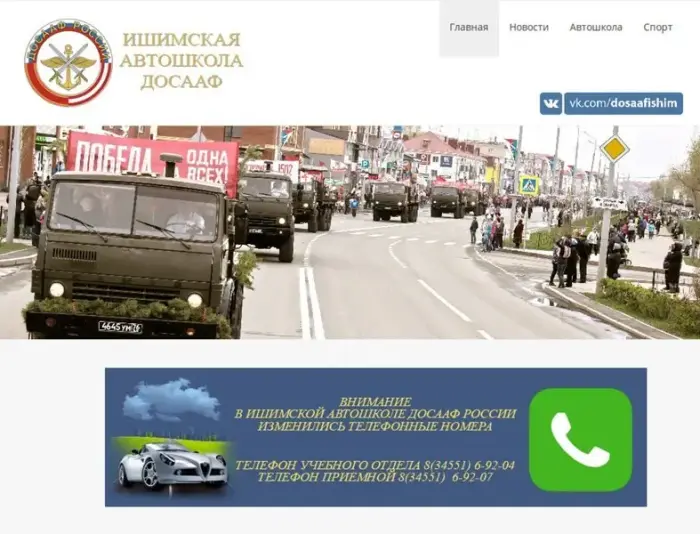
Task: Click the ВНИМАНИЕ heading in the banner
Action: tap(375, 401)
